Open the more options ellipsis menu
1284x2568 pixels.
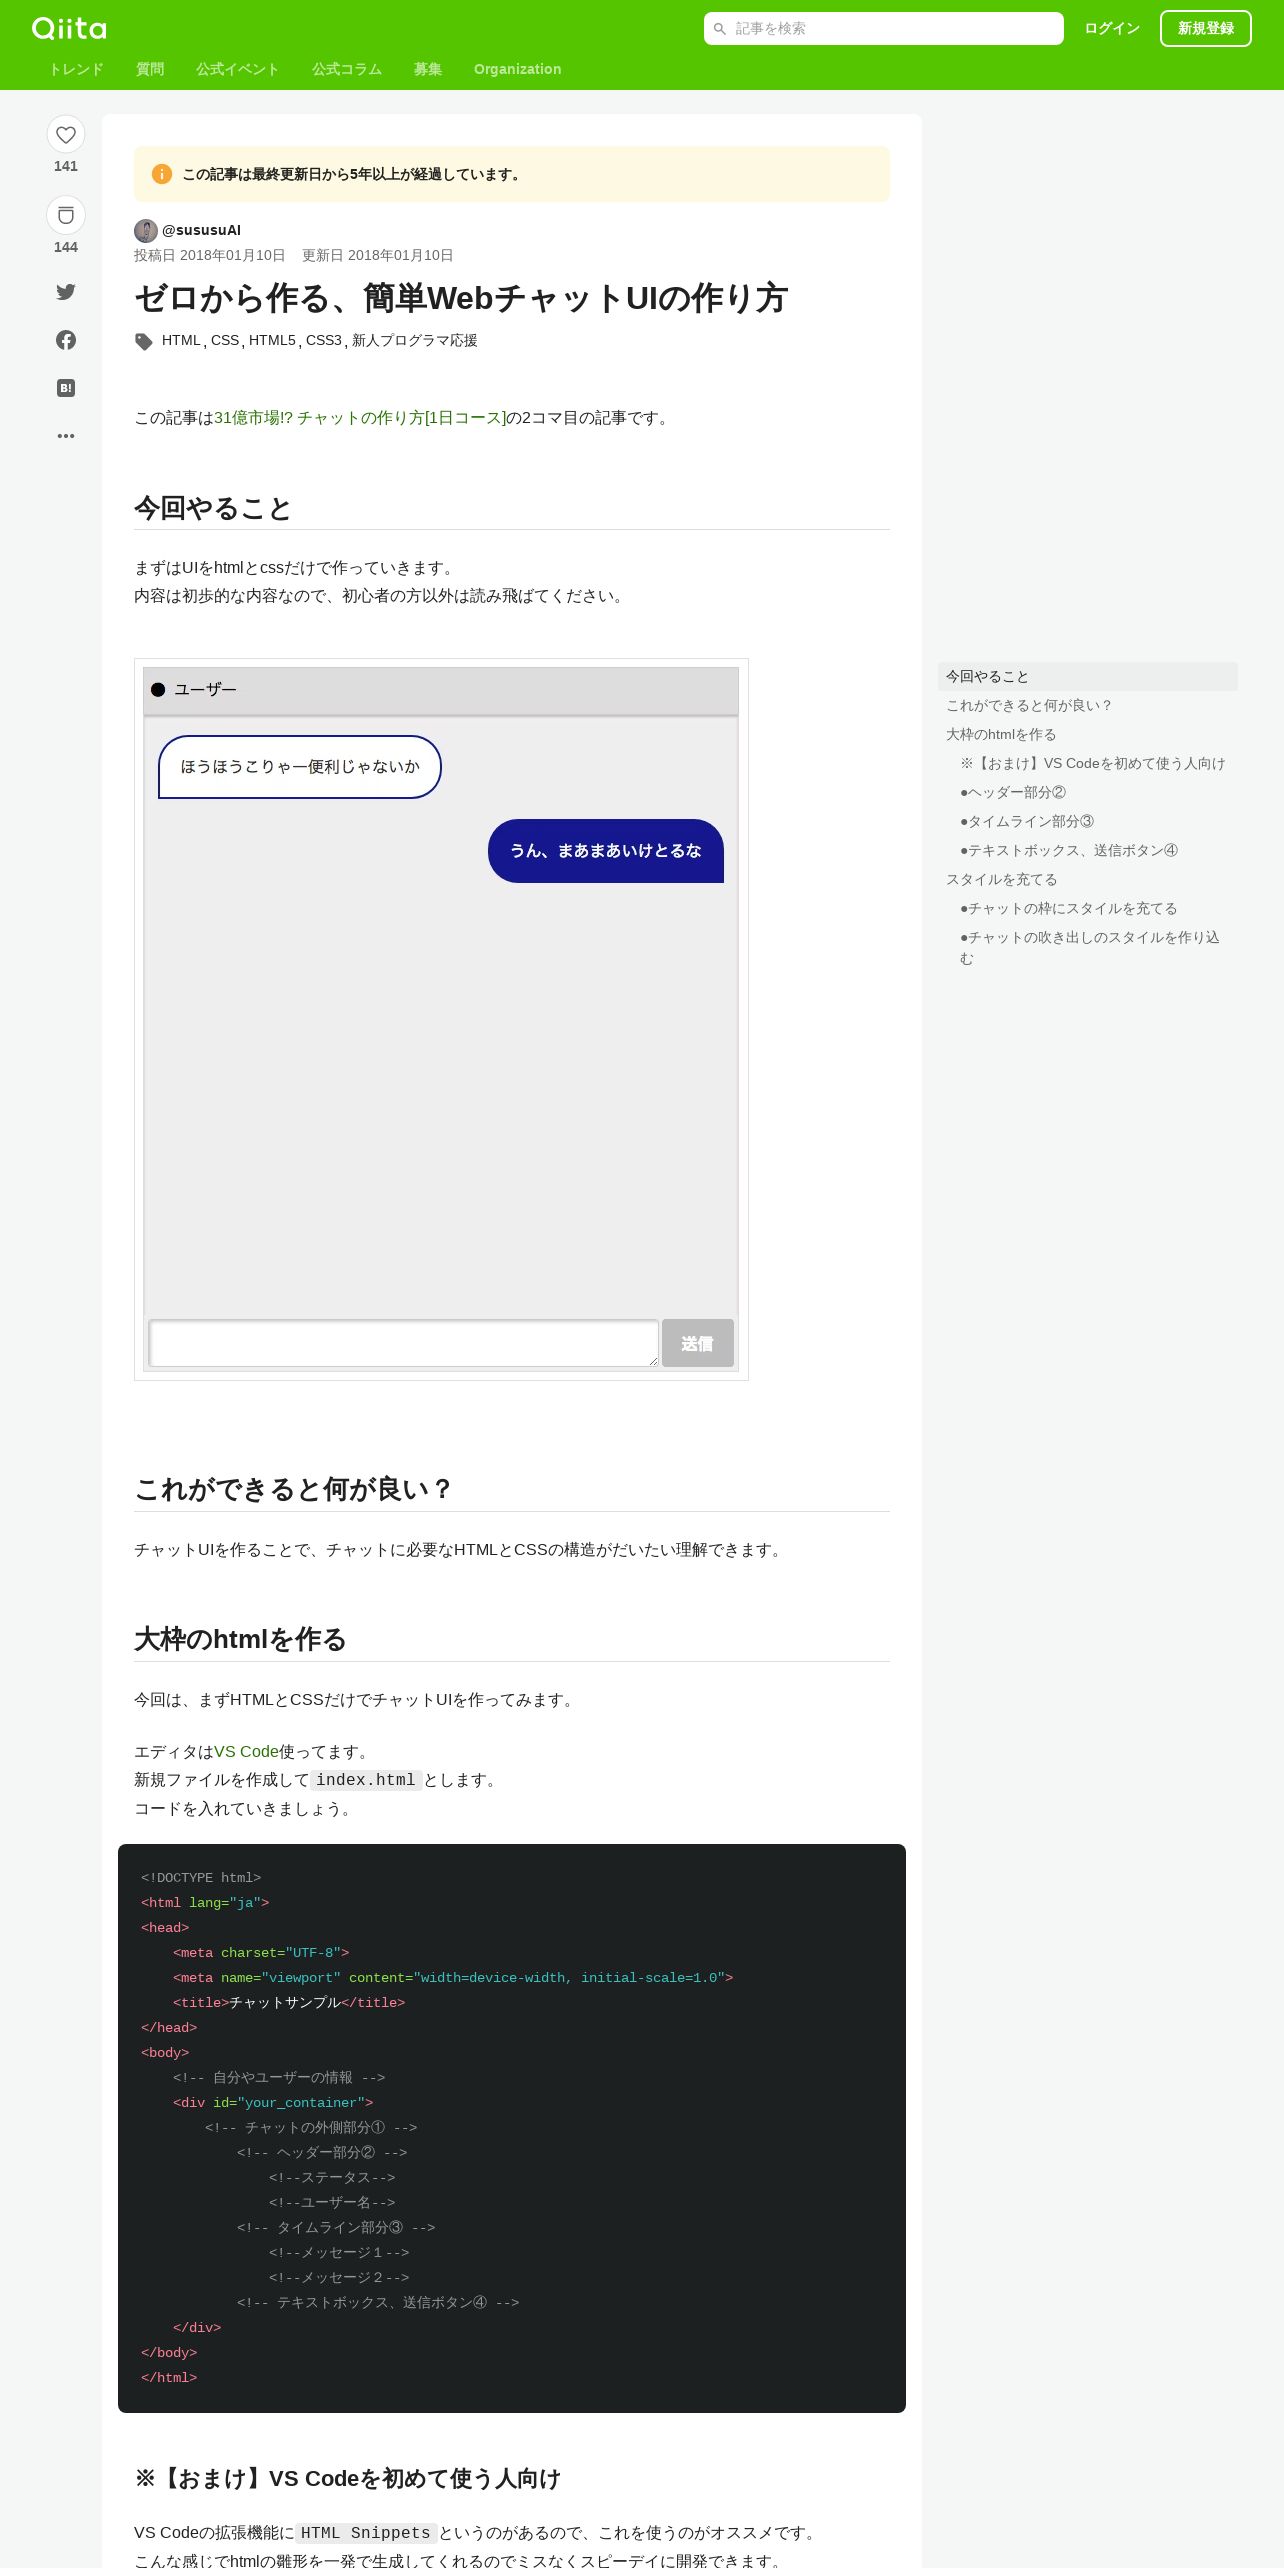click(x=66, y=436)
